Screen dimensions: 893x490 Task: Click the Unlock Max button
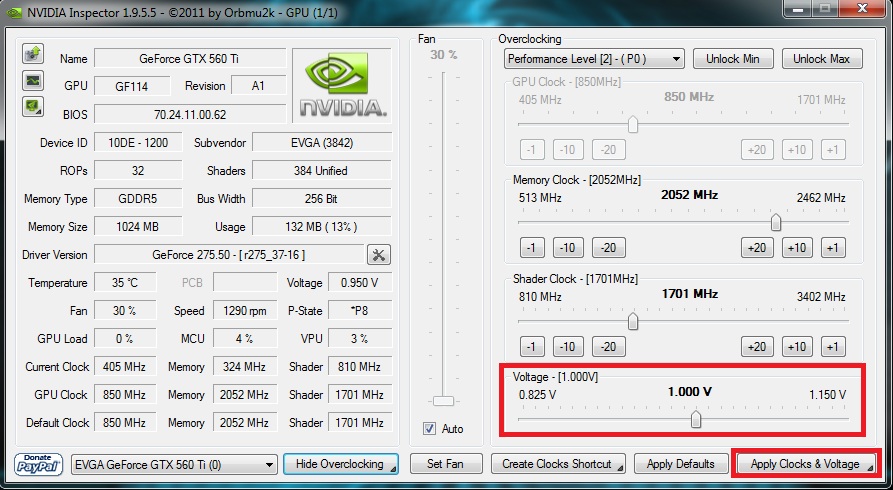pyautogui.click(x=822, y=59)
